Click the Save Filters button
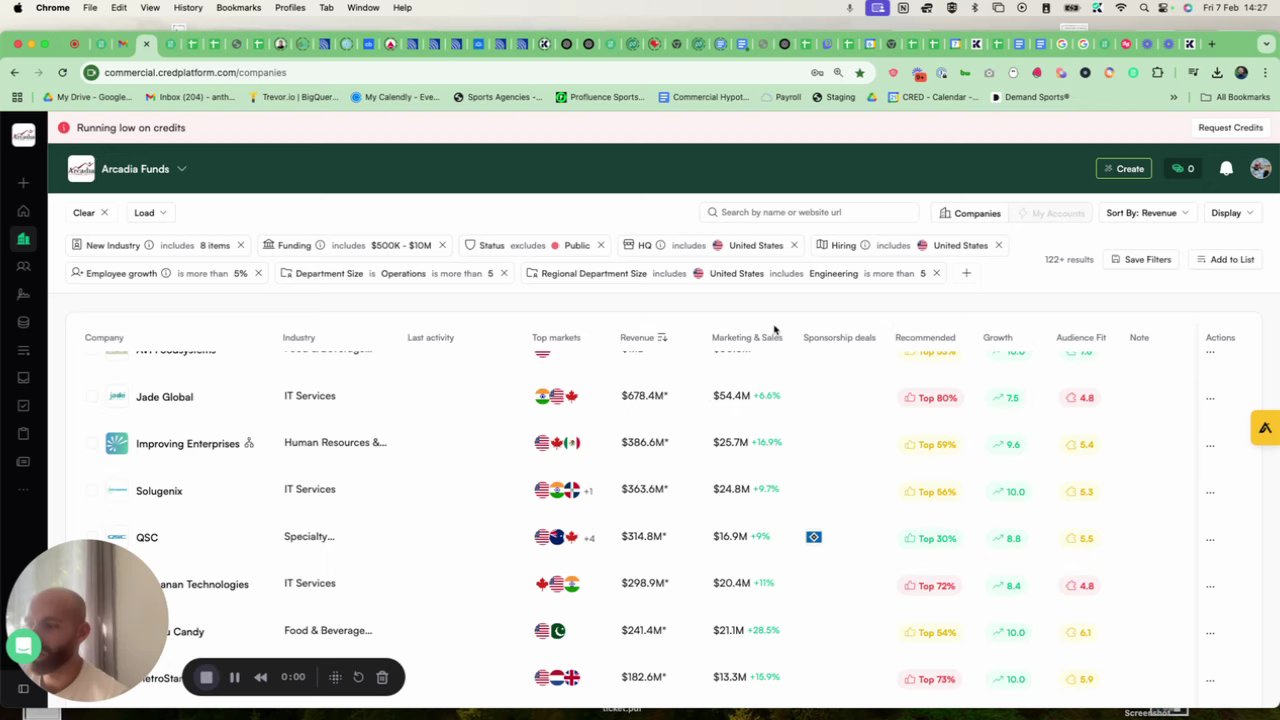The width and height of the screenshot is (1280, 720). click(1141, 259)
